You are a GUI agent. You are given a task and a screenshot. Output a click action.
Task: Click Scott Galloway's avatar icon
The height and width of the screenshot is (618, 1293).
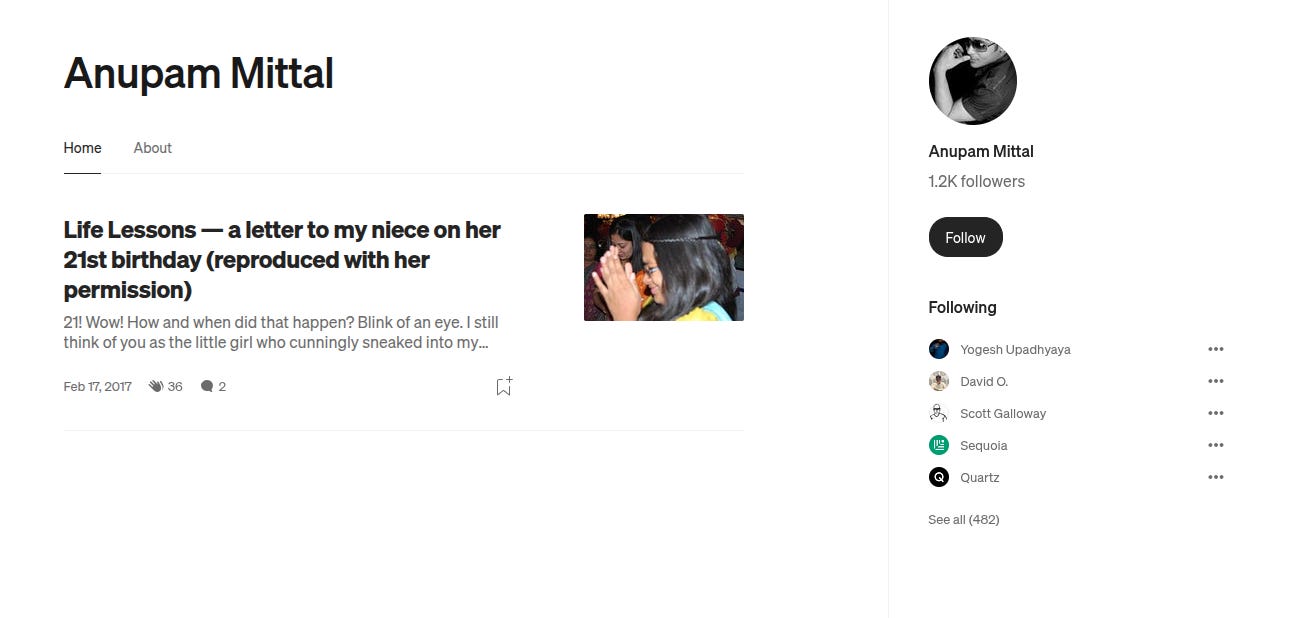coord(938,413)
